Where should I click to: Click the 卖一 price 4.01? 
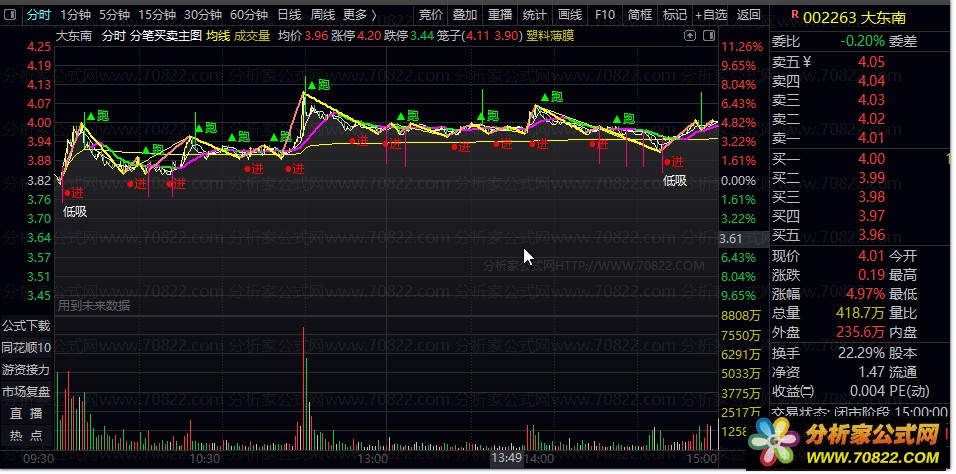[871, 139]
